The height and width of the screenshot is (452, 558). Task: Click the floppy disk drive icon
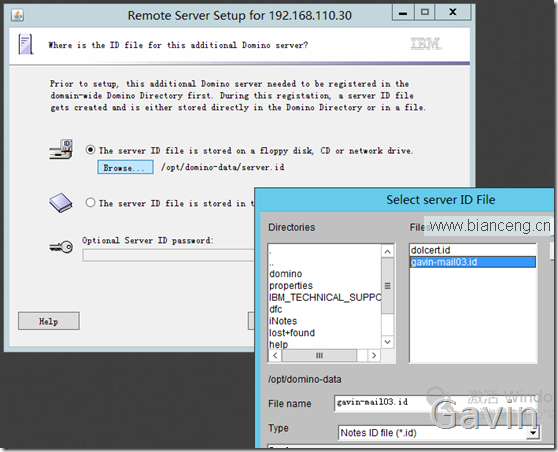pyautogui.click(x=61, y=149)
